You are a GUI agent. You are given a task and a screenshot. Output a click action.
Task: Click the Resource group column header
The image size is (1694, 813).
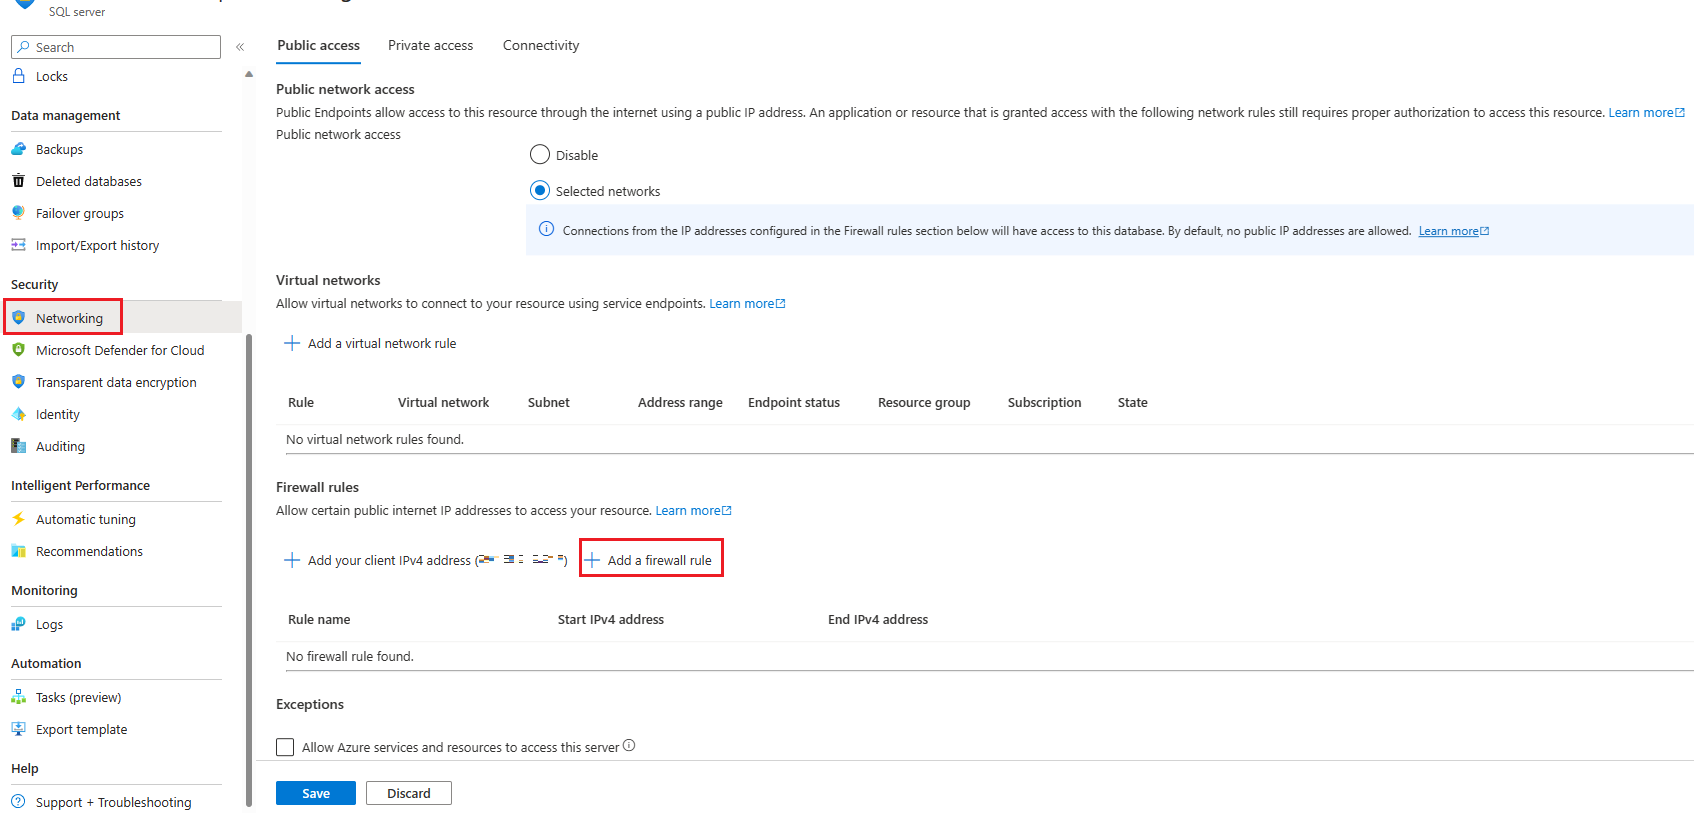click(924, 403)
